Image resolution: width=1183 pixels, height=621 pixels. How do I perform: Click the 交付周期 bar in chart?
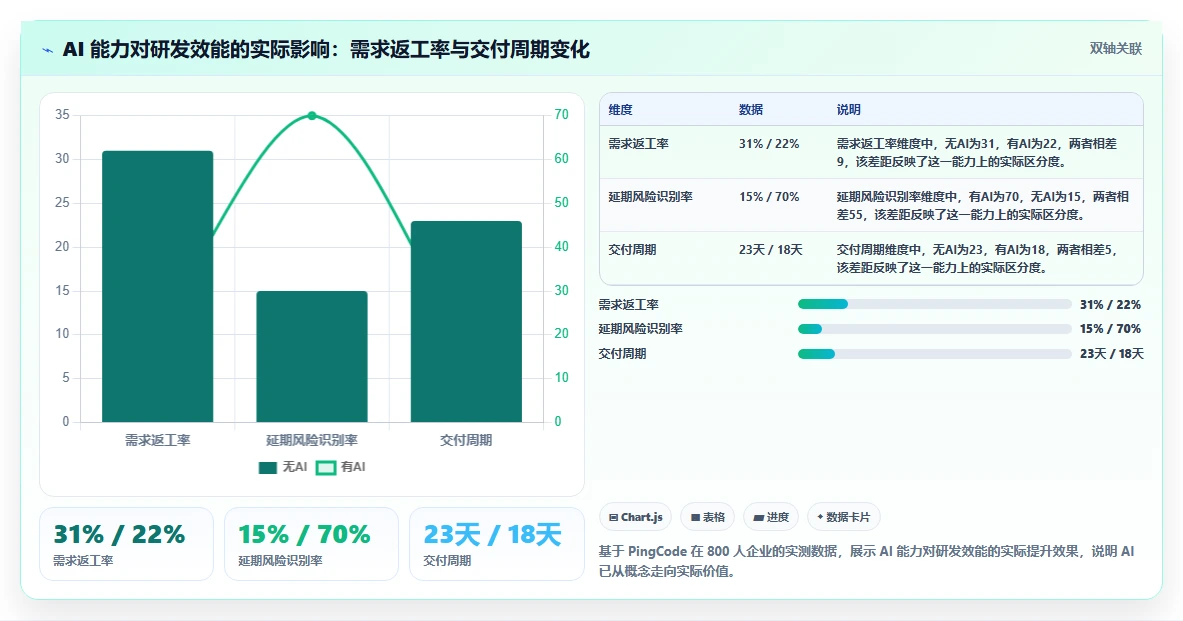tap(466, 321)
